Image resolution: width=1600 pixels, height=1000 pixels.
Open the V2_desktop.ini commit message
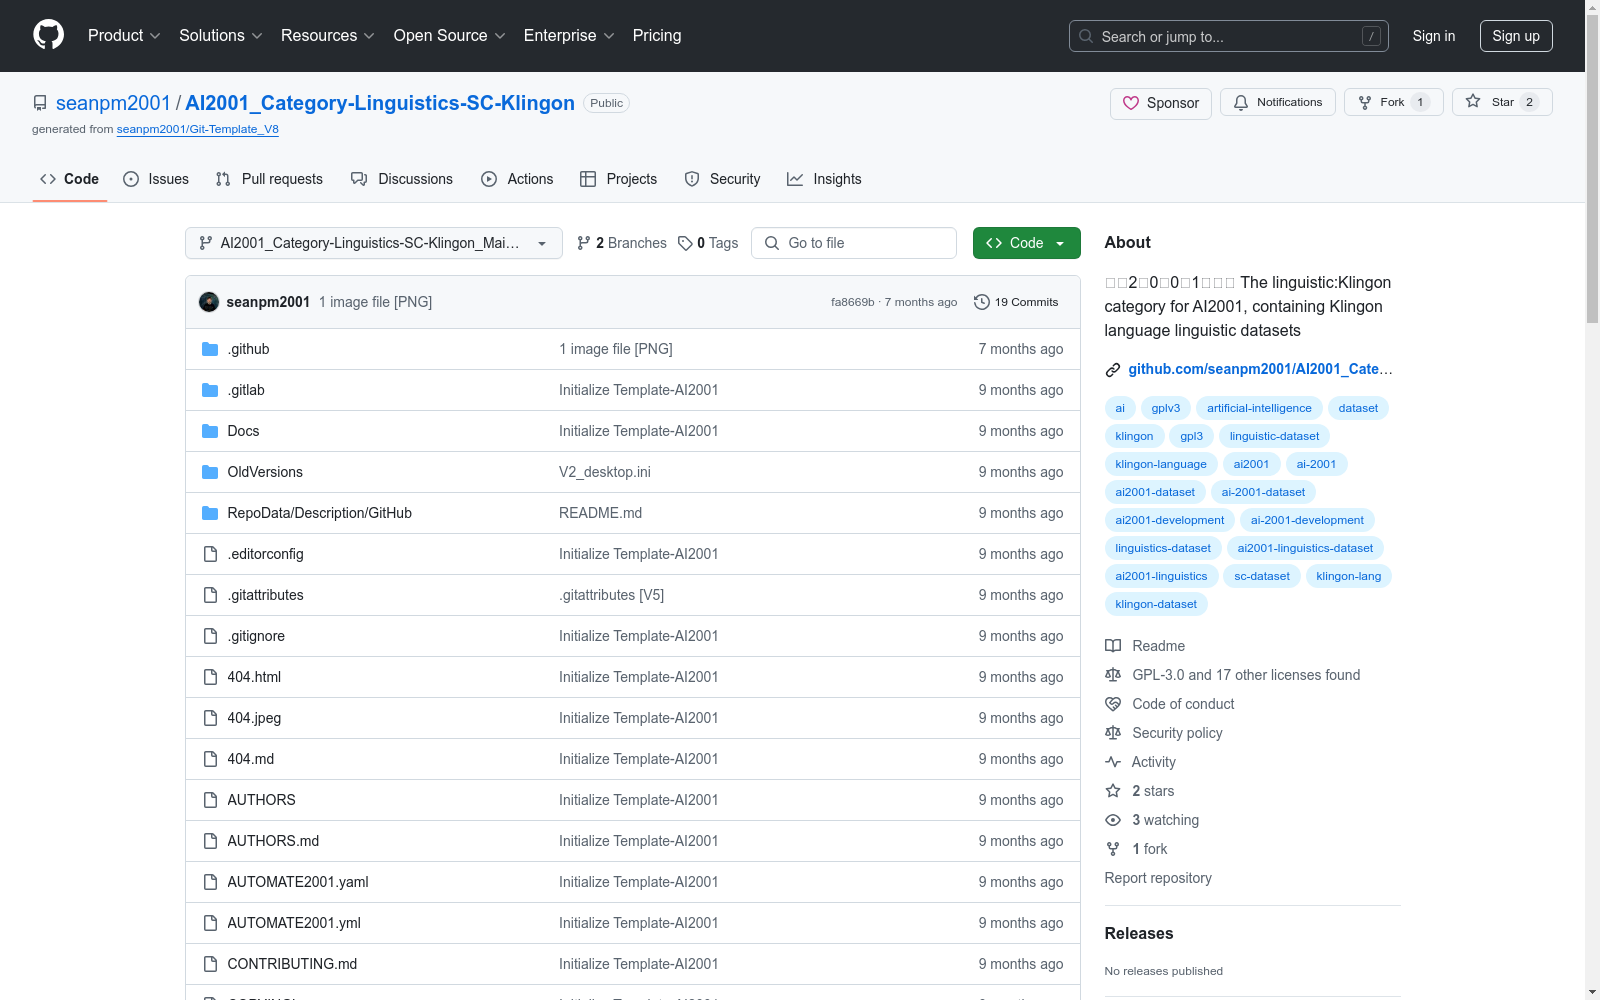point(605,472)
